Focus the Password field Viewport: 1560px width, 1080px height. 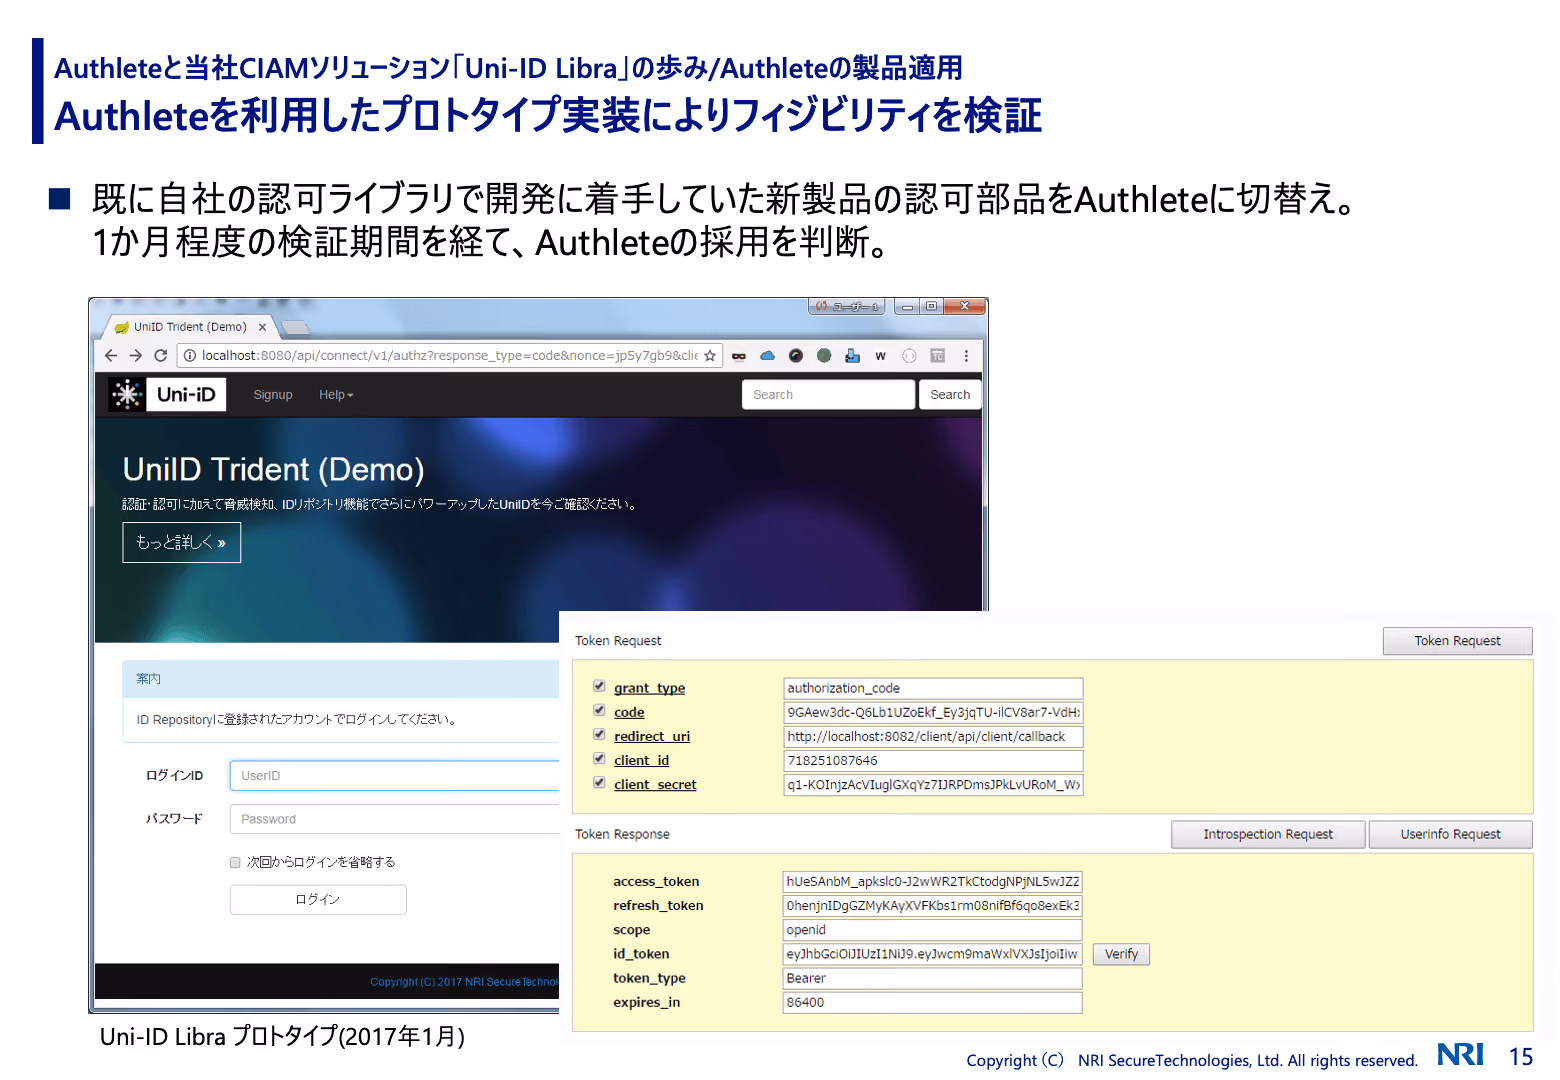394,819
